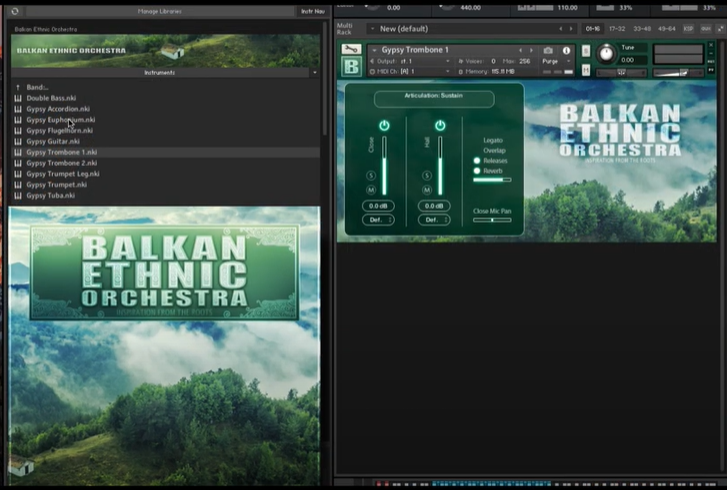Adjust the Reverb amount slider
The image size is (727, 490).
(492, 180)
